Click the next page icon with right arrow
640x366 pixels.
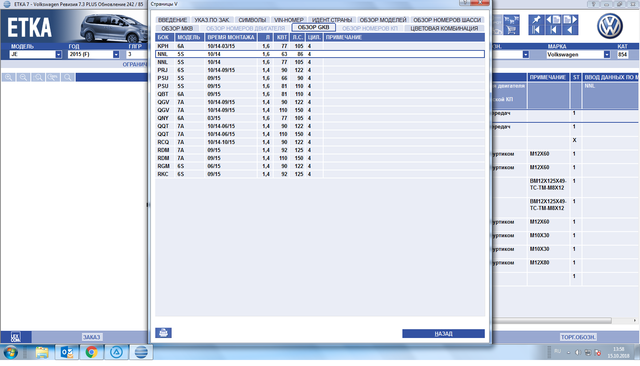tap(570, 20)
